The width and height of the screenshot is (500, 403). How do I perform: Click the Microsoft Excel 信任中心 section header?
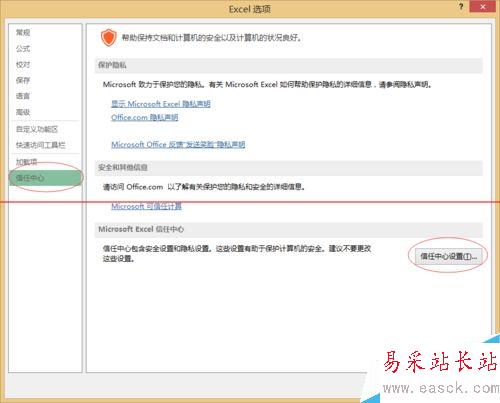tap(289, 230)
